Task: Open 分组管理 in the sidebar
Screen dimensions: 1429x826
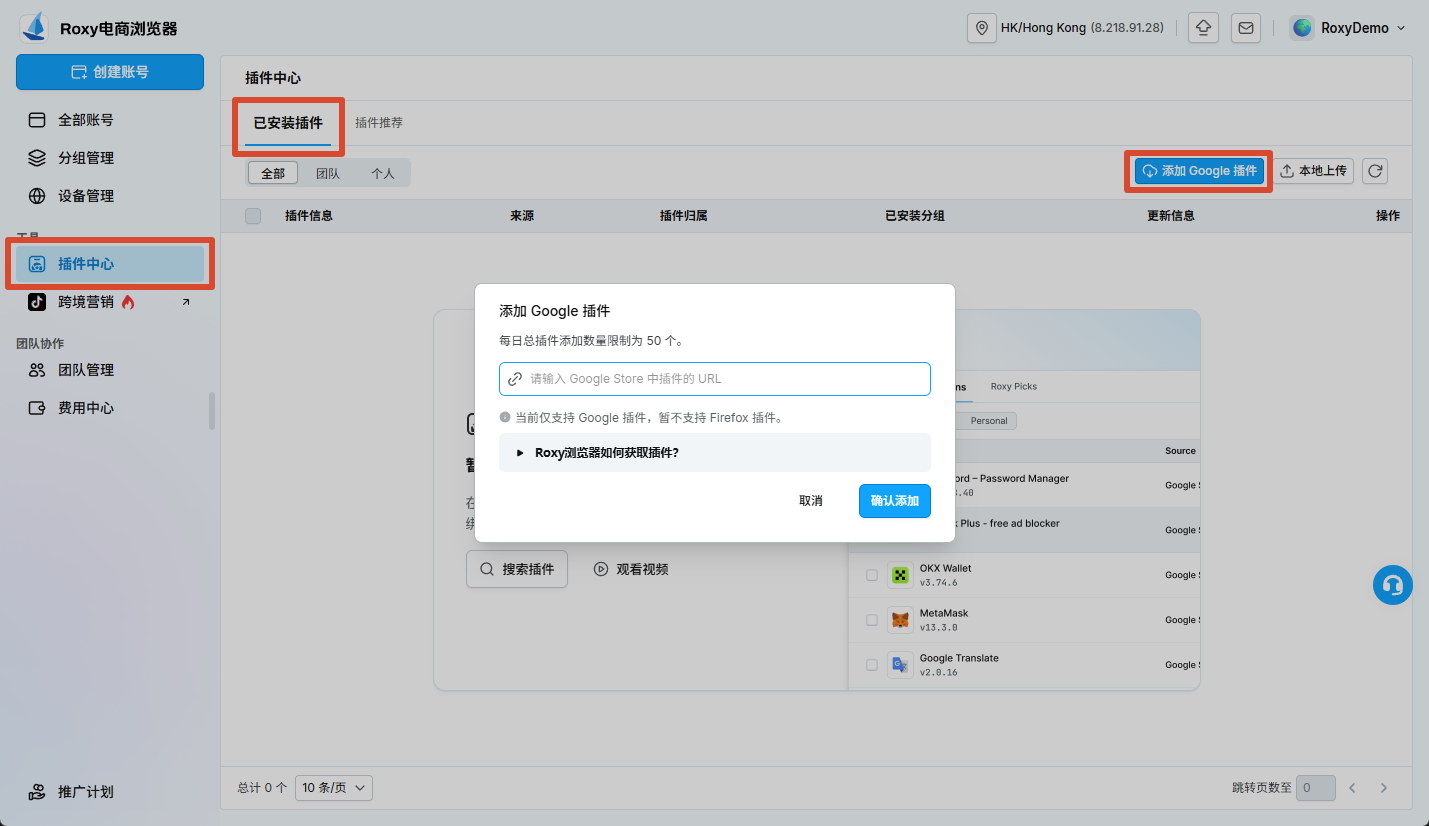Action: (x=110, y=158)
